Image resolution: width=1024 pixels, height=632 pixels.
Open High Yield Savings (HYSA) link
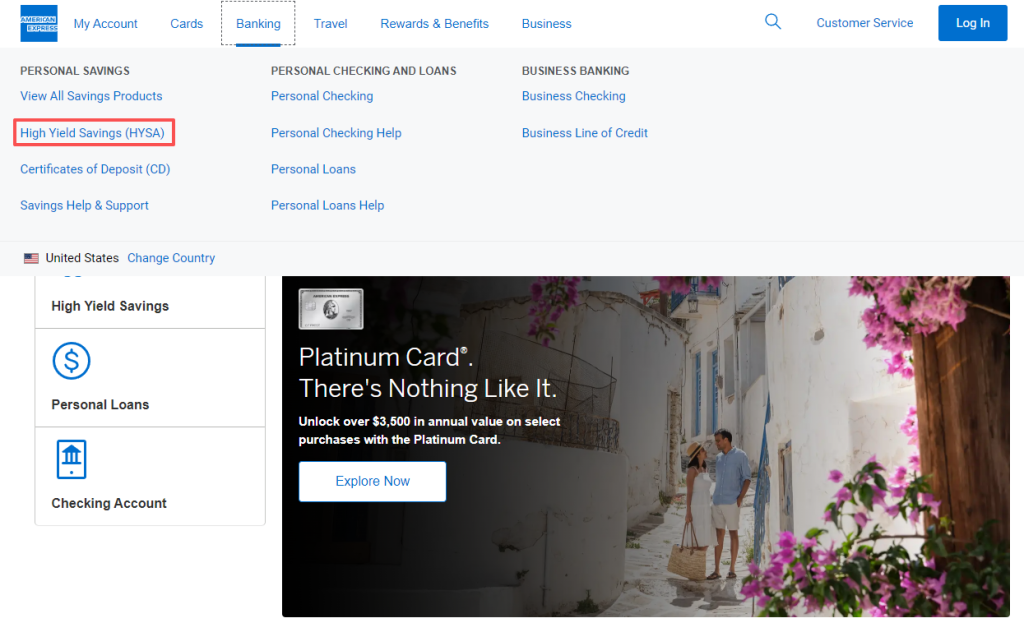point(92,133)
